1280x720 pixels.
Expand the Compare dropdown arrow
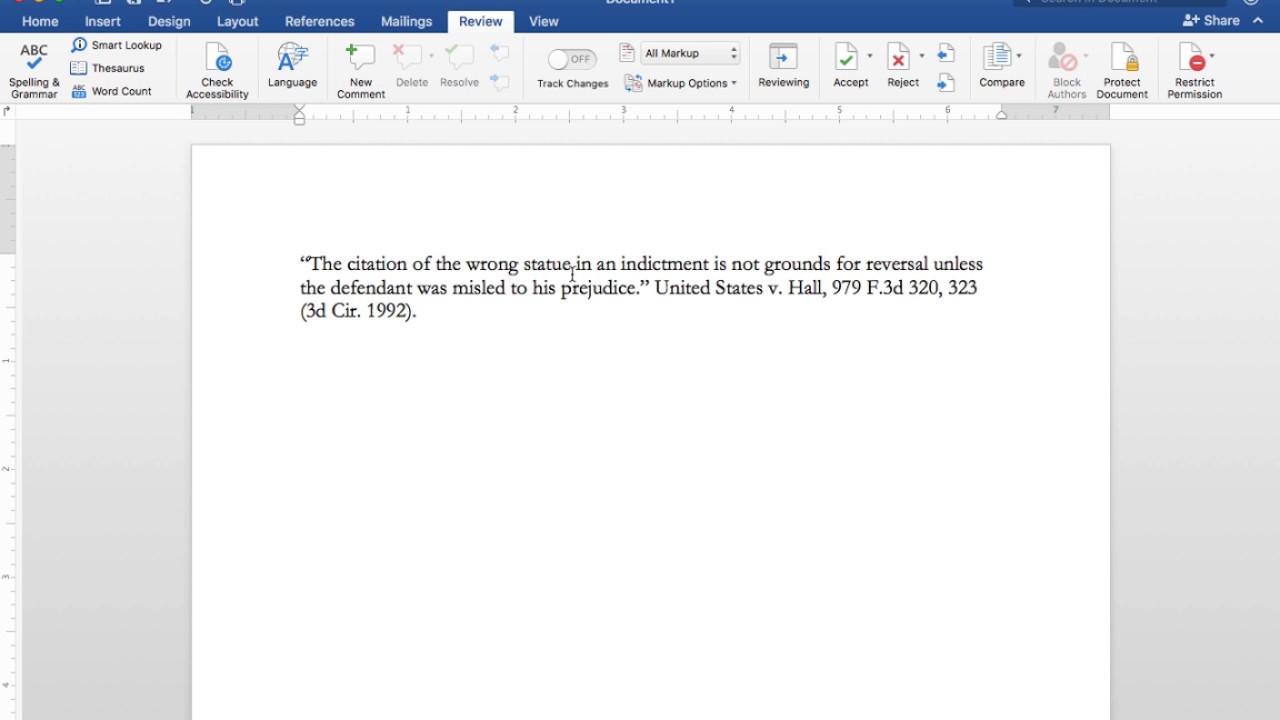1019,56
